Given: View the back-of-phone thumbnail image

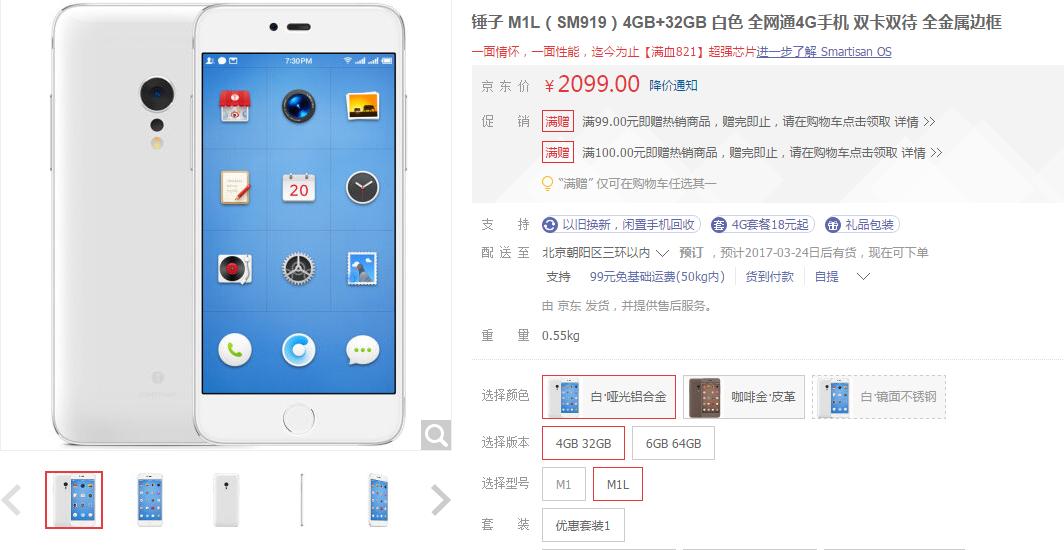Looking at the screenshot, I should pos(226,500).
